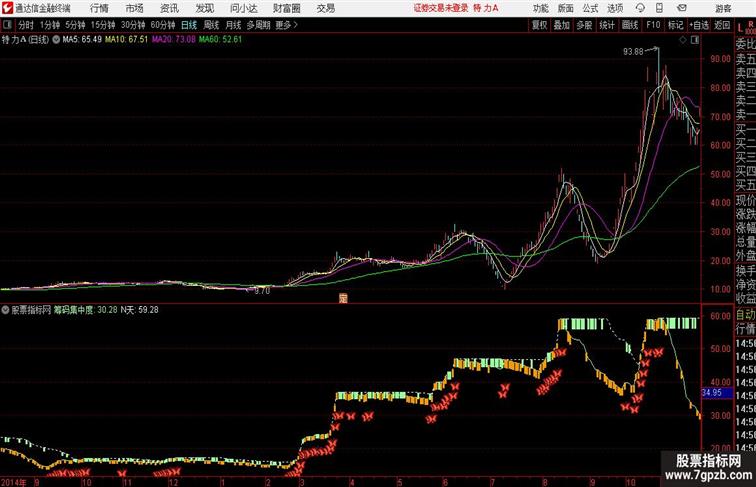
Task: Open the 资讯 menu
Action: pos(169,8)
